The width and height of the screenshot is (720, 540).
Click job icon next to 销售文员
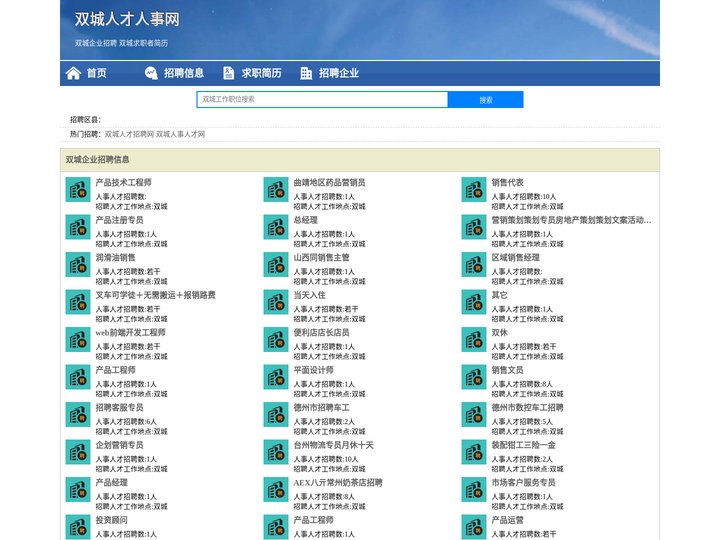[474, 377]
